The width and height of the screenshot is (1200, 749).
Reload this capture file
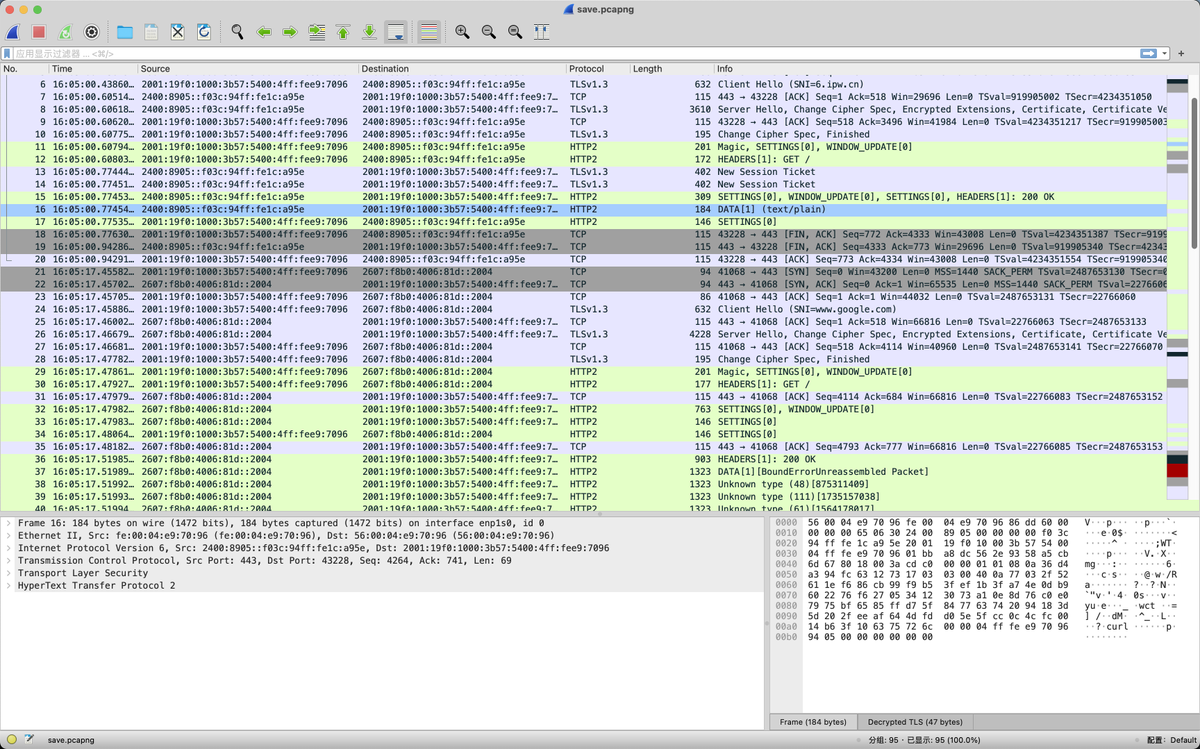pos(204,32)
